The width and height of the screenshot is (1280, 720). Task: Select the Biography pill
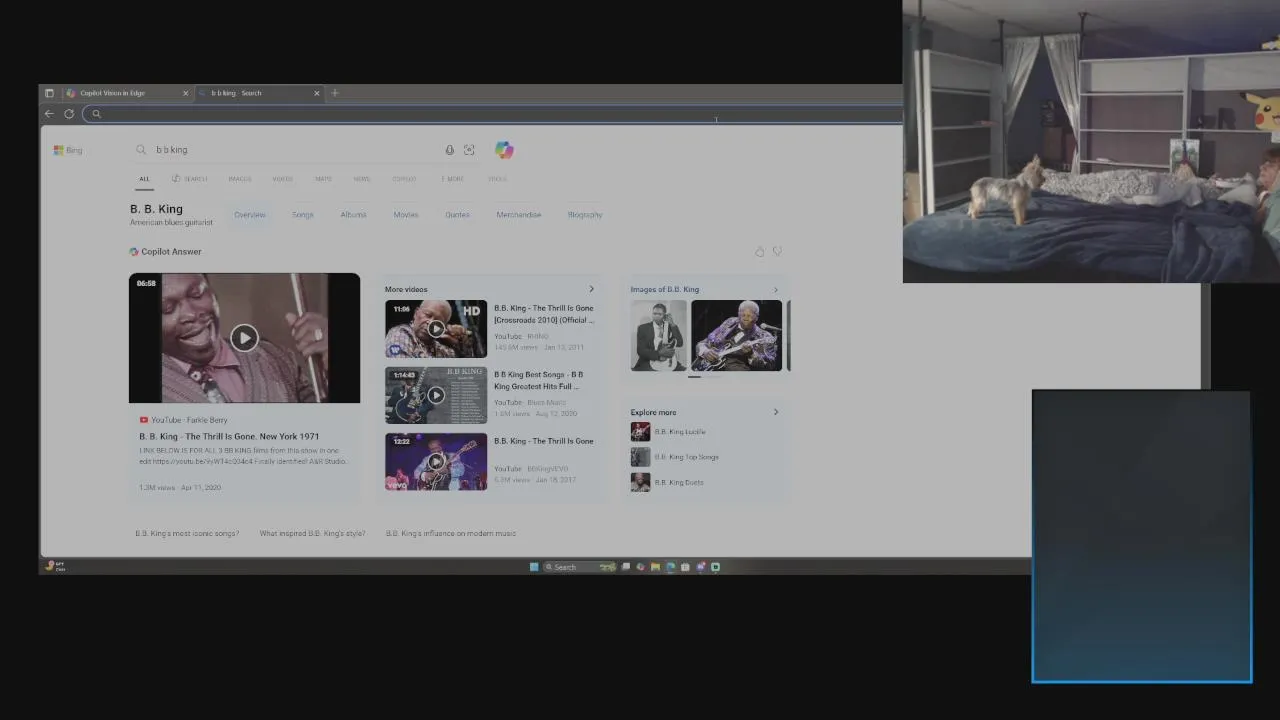(x=585, y=215)
